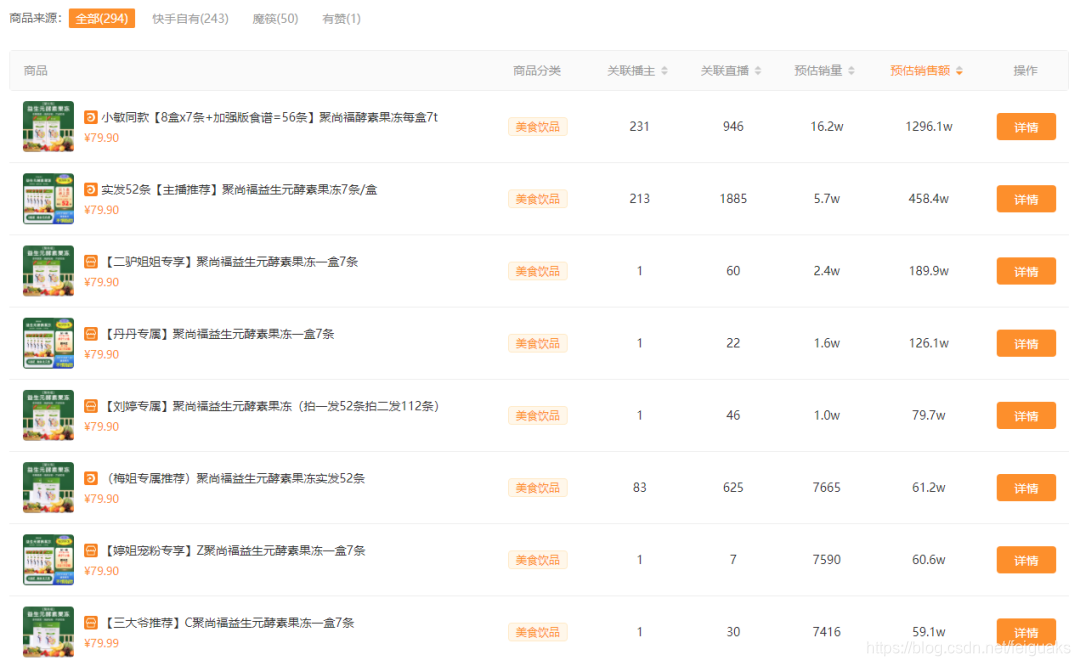Click 美食饮品 tag in 婷姐宠粉专享 row
Screen dimensions: 1080x666
[537, 560]
